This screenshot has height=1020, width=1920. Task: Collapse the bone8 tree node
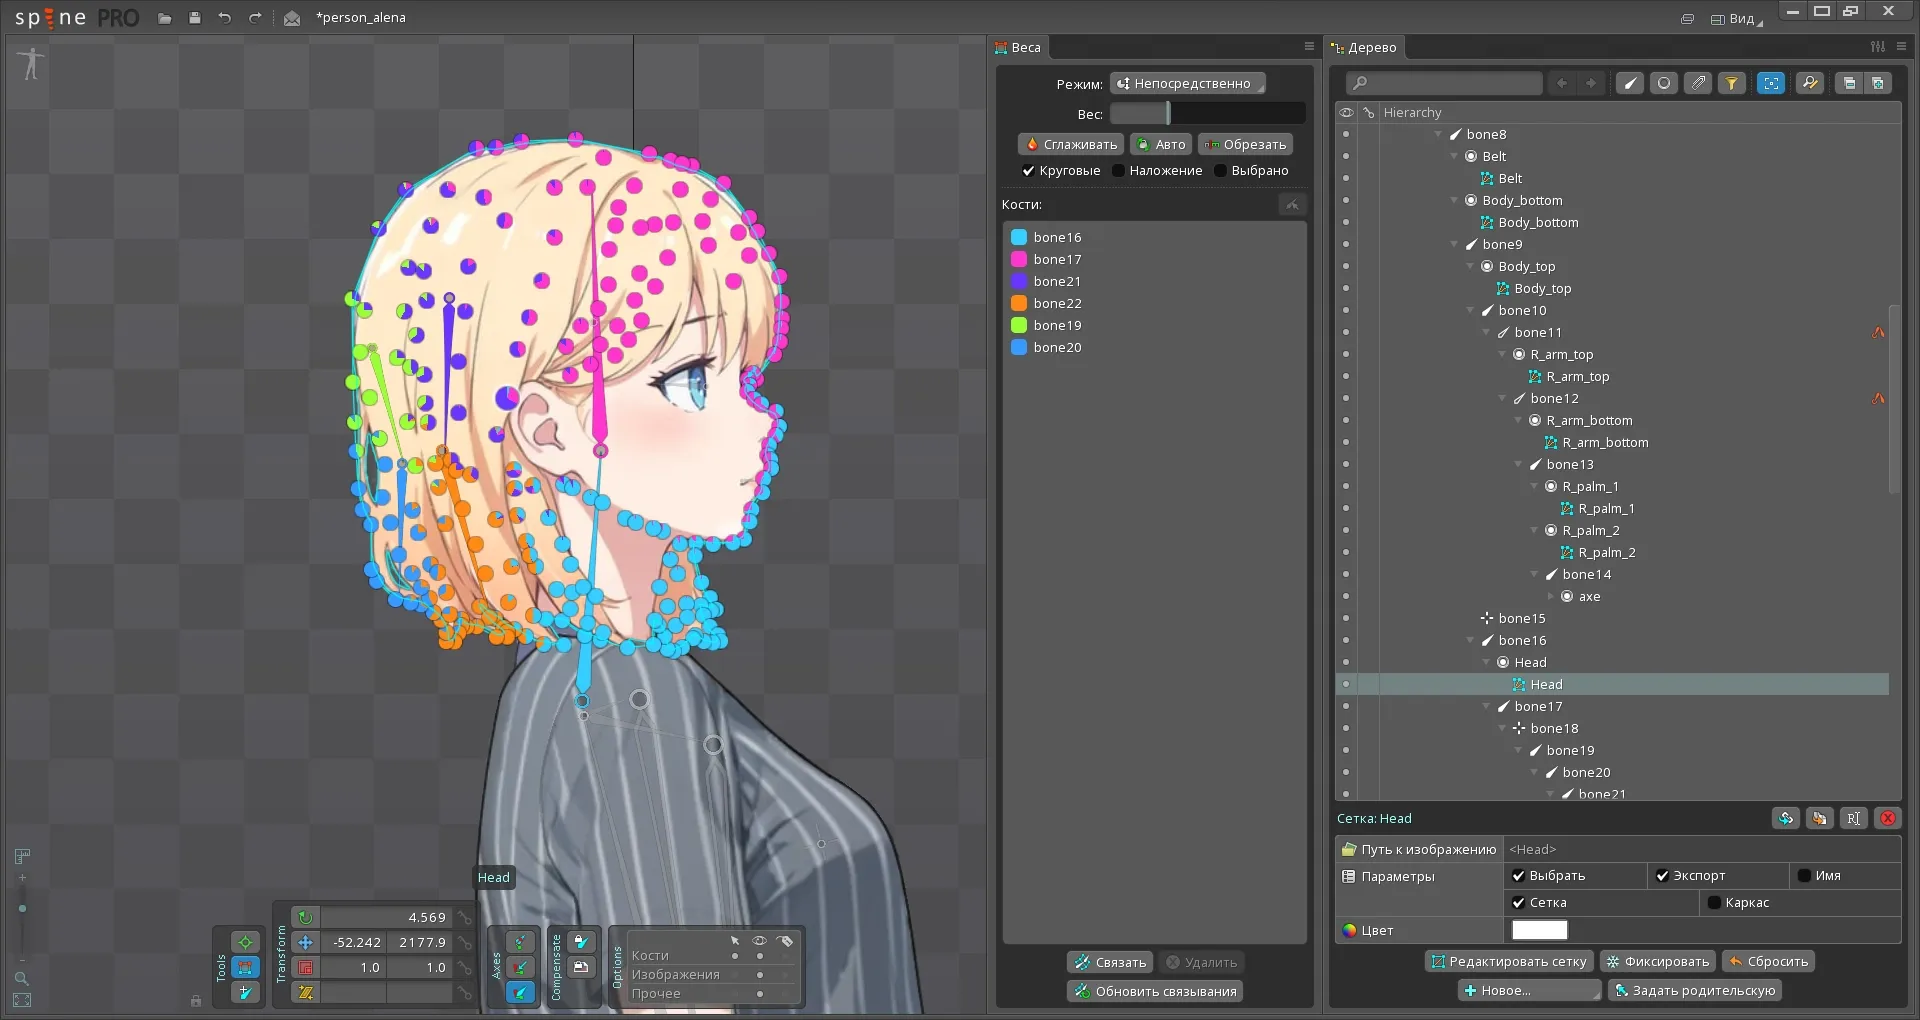click(1439, 134)
